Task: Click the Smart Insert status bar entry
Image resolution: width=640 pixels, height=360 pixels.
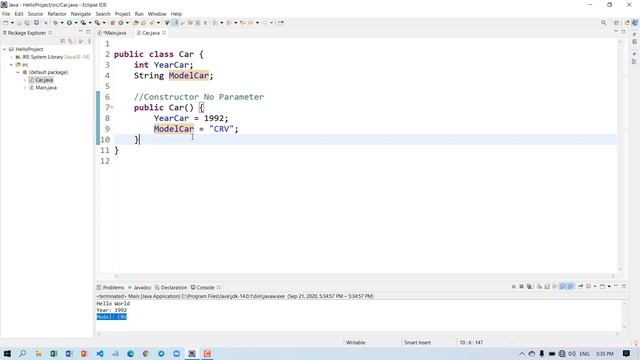Action: pos(417,342)
